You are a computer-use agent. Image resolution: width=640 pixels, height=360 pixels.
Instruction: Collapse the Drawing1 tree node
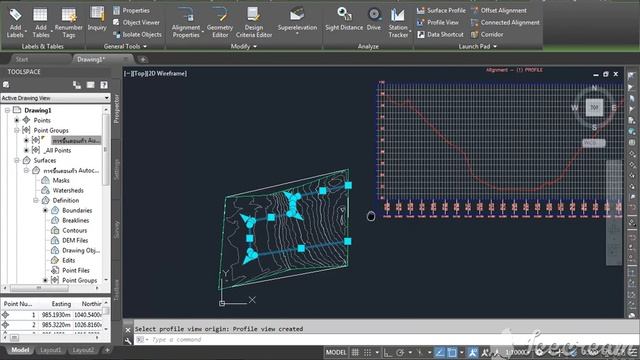coord(7,110)
